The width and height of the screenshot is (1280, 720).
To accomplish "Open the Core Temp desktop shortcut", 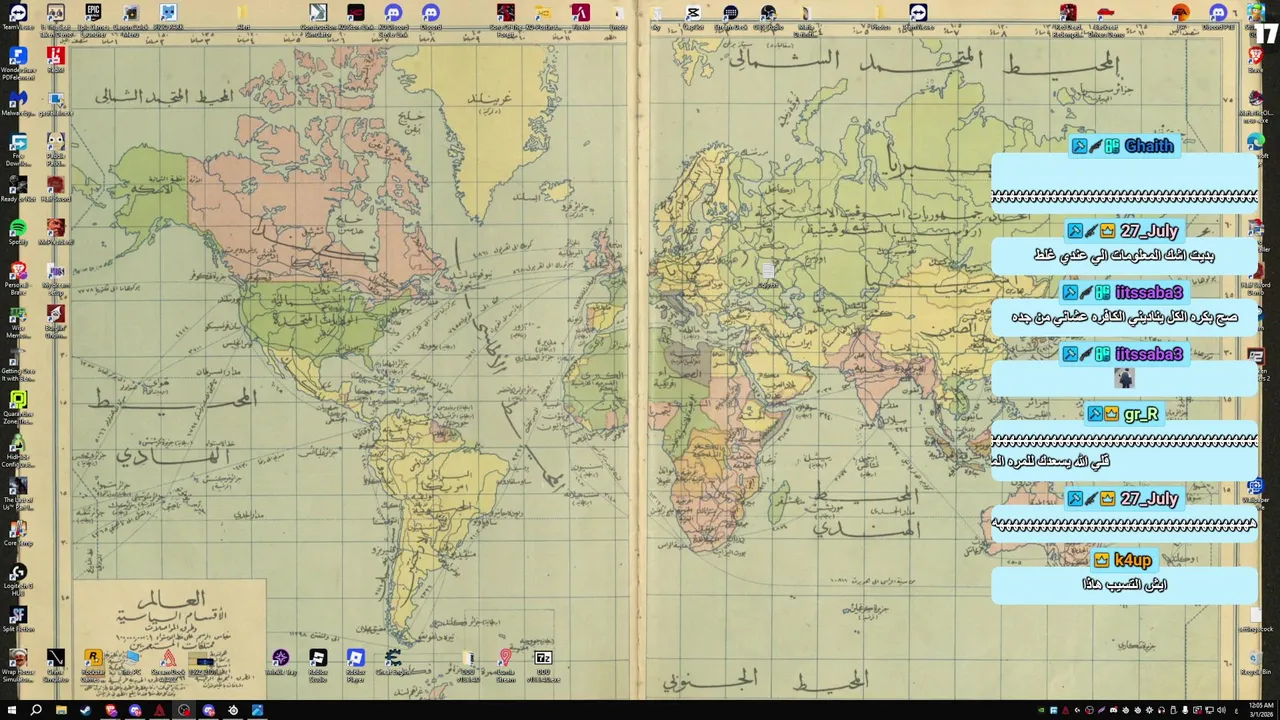I will click(18, 533).
